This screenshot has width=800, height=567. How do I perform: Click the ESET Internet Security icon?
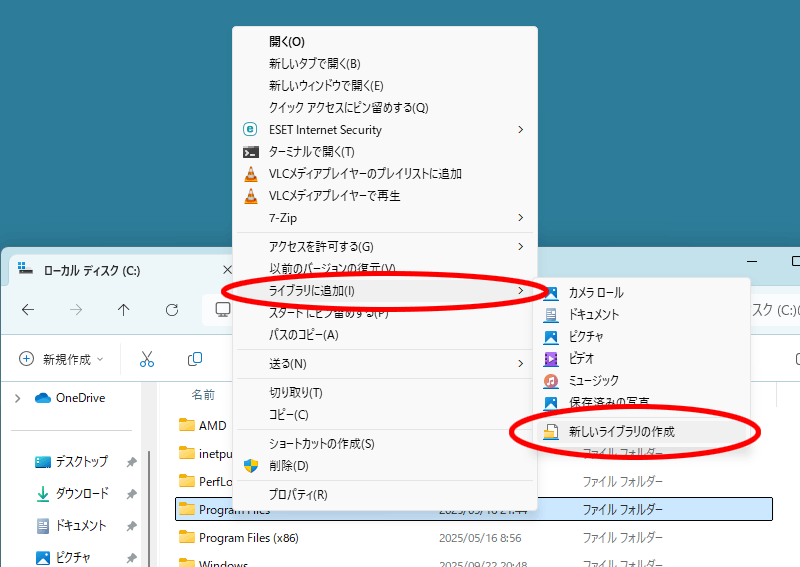(x=251, y=130)
